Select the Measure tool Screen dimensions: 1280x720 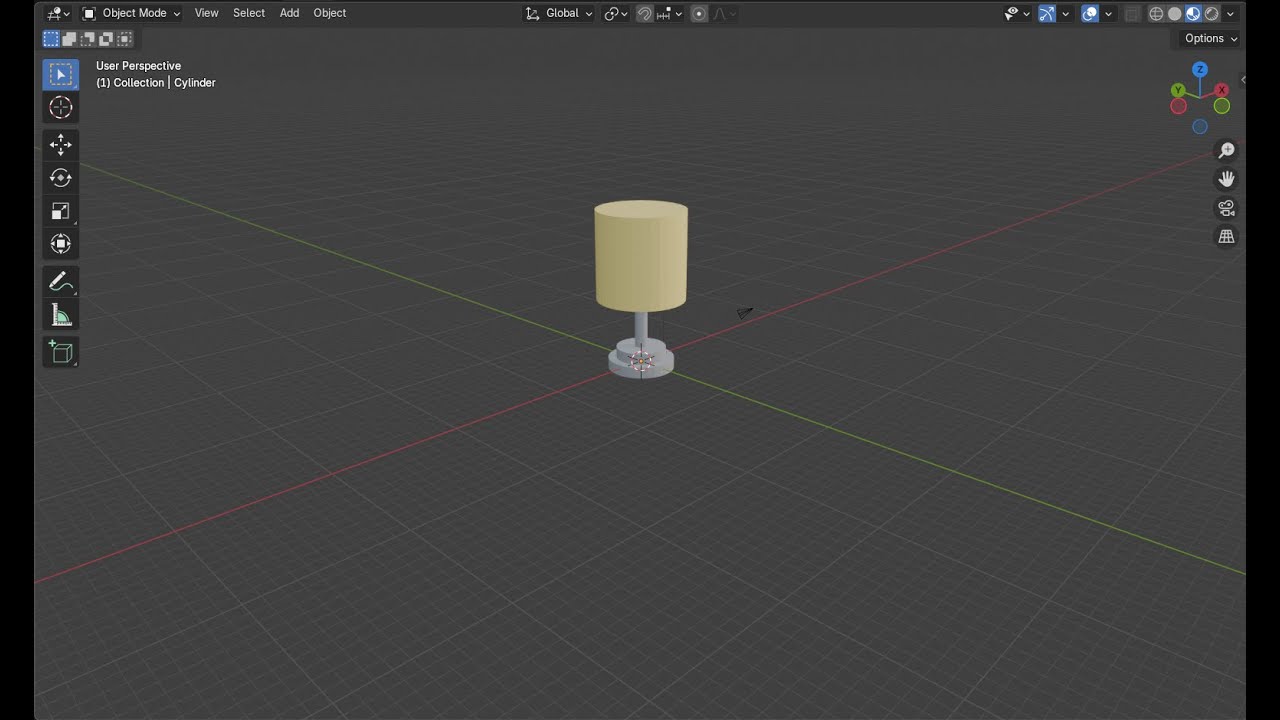(60, 315)
